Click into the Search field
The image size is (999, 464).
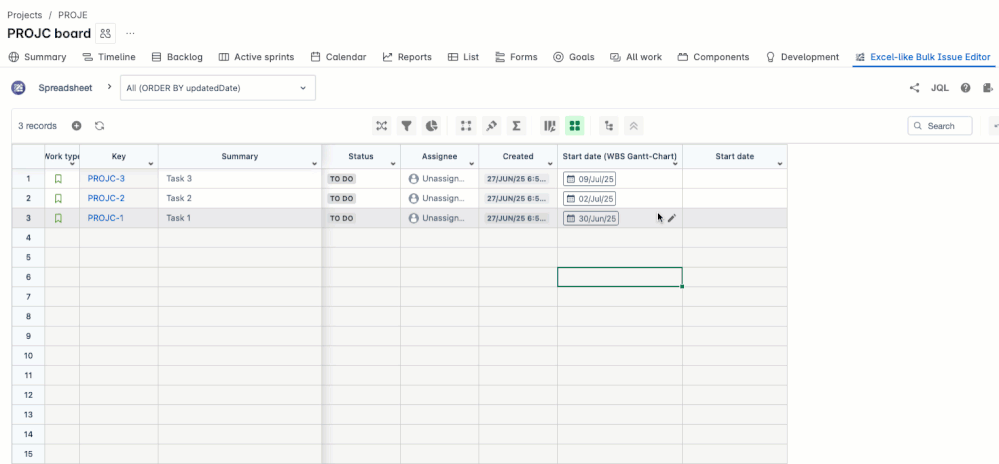pos(940,126)
